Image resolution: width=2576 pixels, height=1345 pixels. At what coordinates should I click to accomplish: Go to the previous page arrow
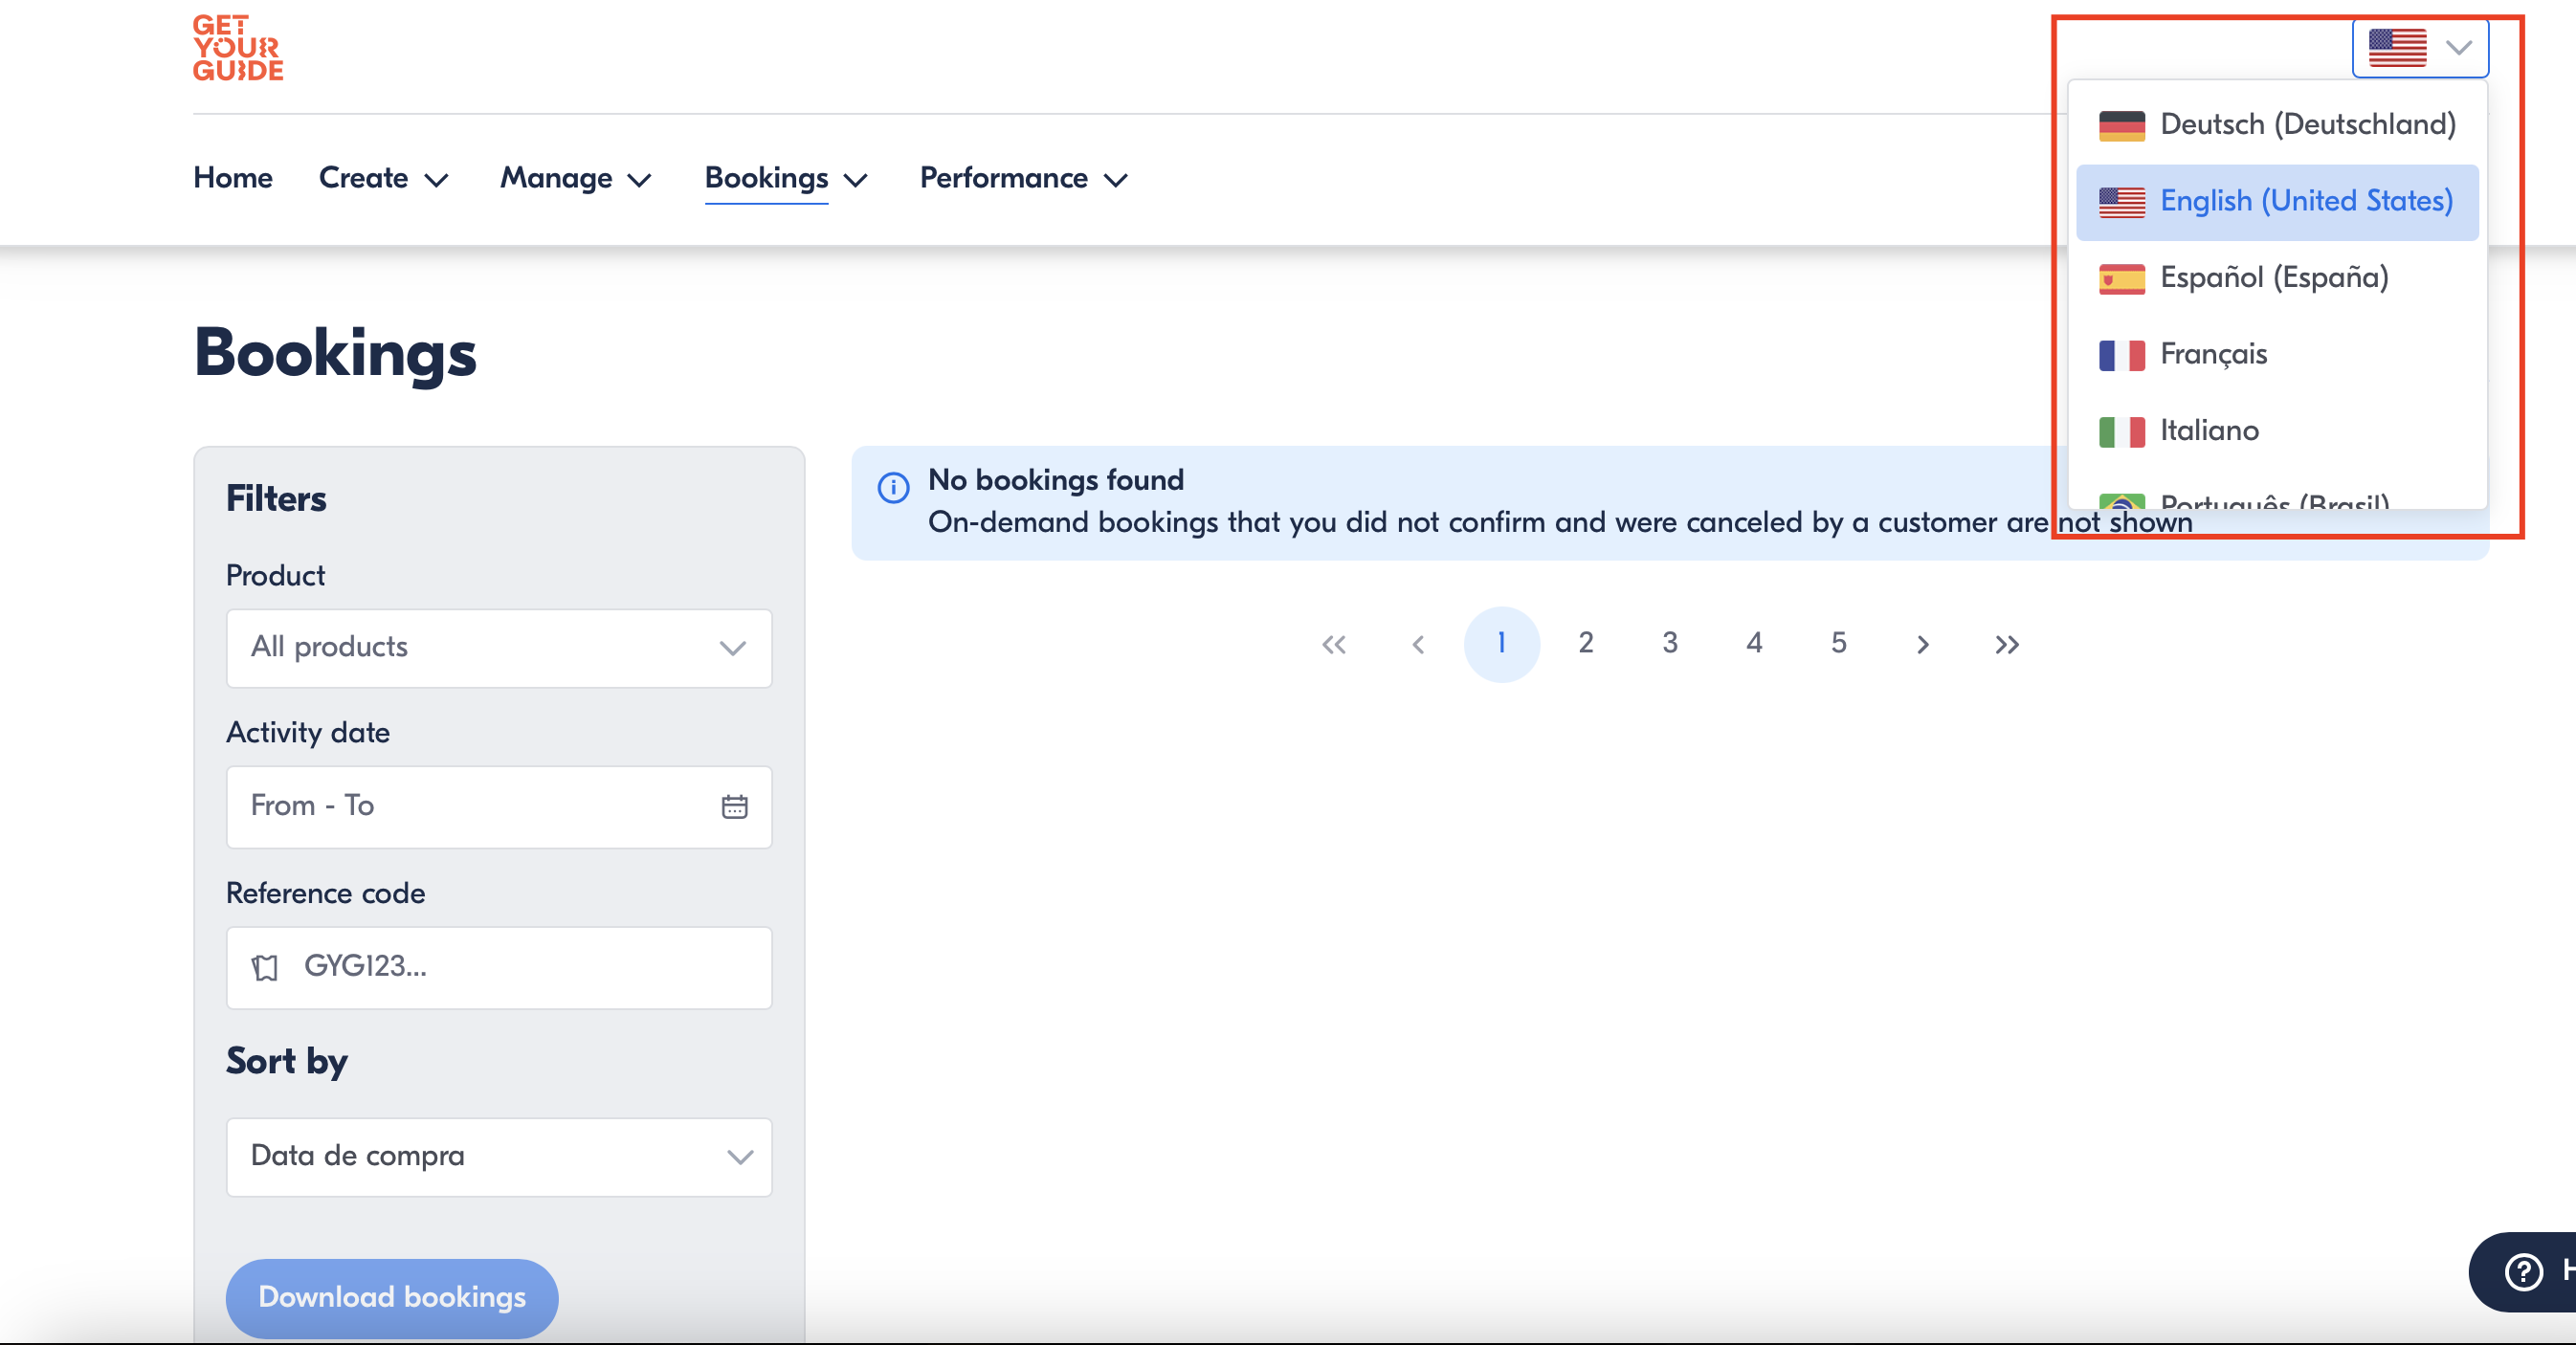(x=1418, y=644)
